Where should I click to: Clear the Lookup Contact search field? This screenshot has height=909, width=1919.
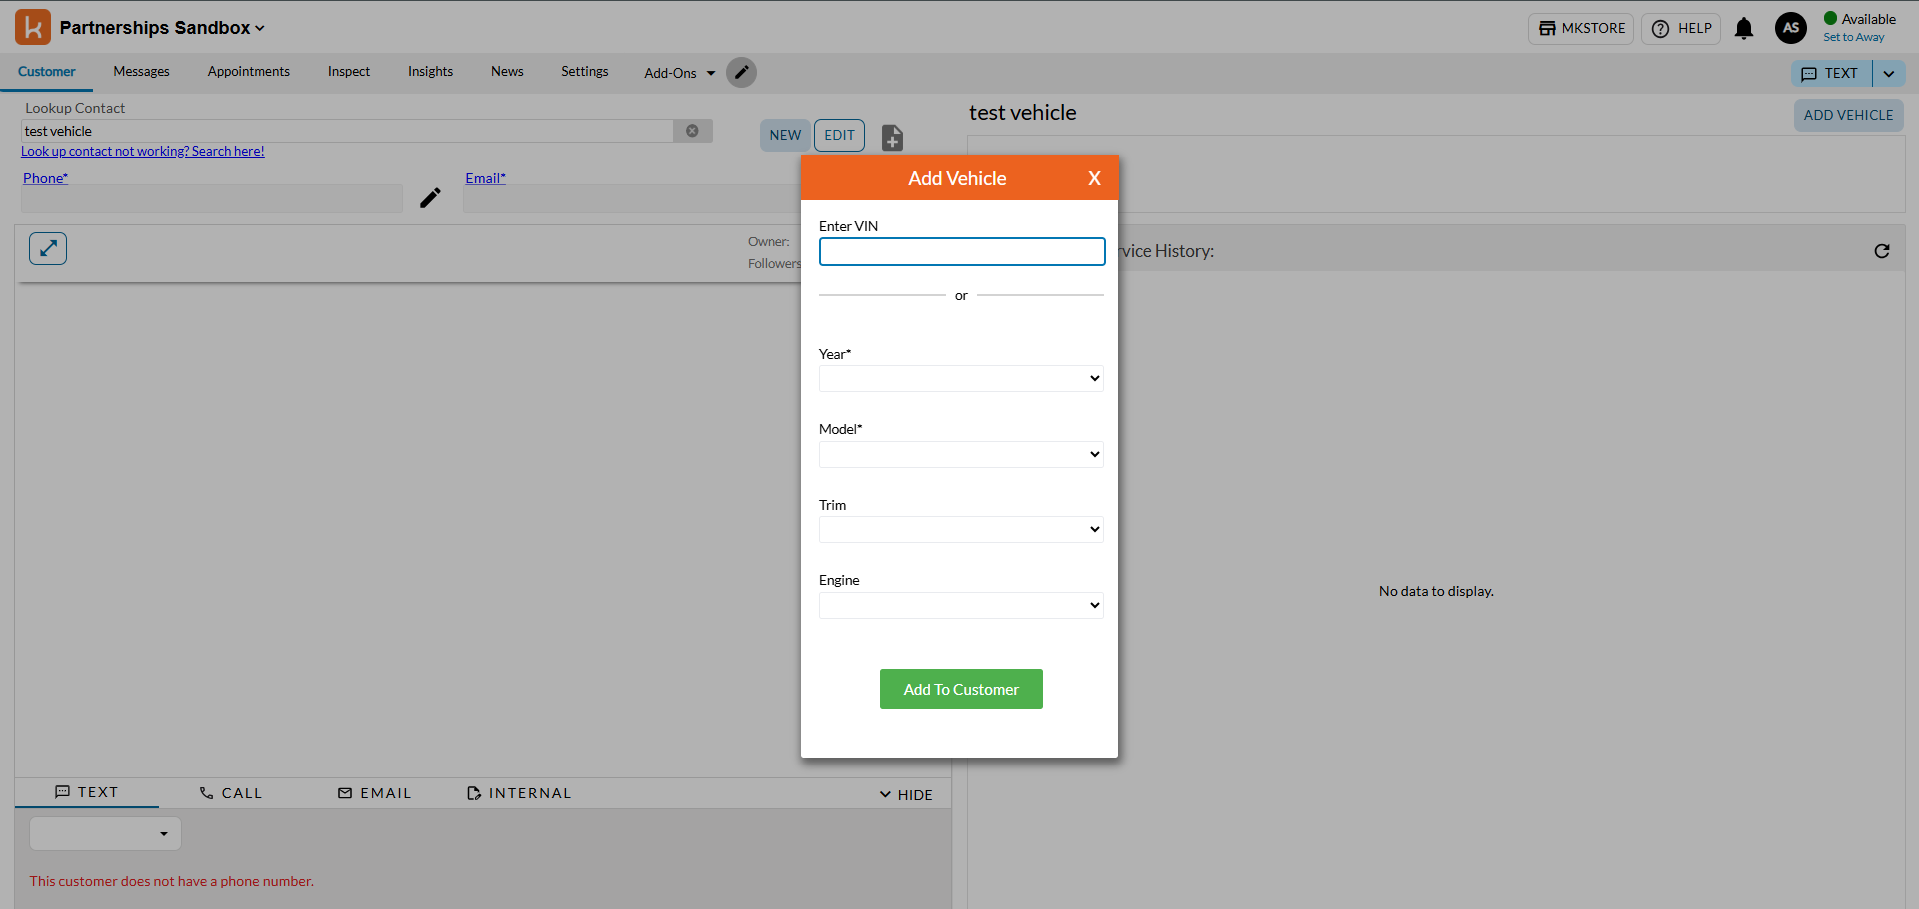(692, 131)
